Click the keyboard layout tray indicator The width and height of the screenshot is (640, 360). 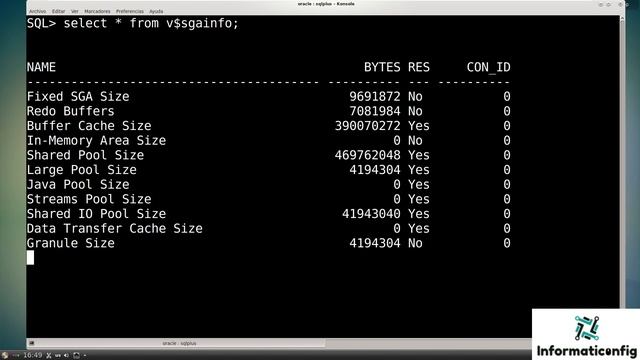point(58,356)
